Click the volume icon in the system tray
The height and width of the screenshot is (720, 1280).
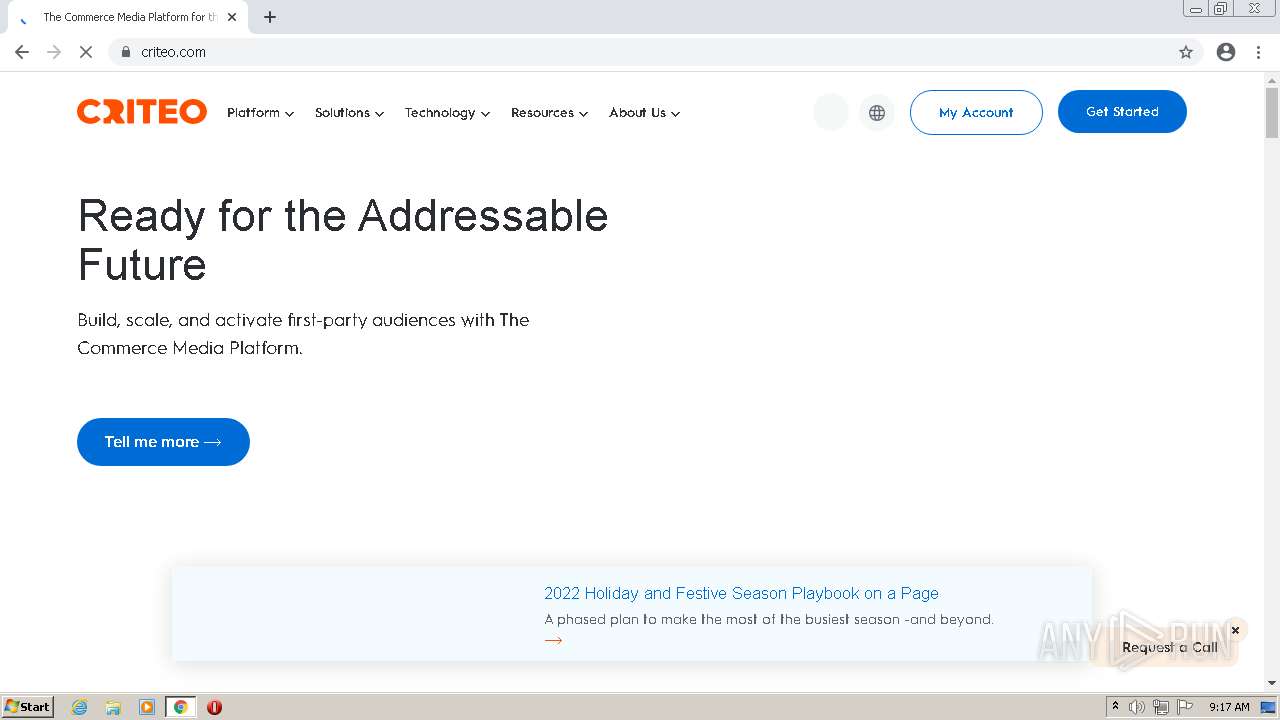(1137, 707)
